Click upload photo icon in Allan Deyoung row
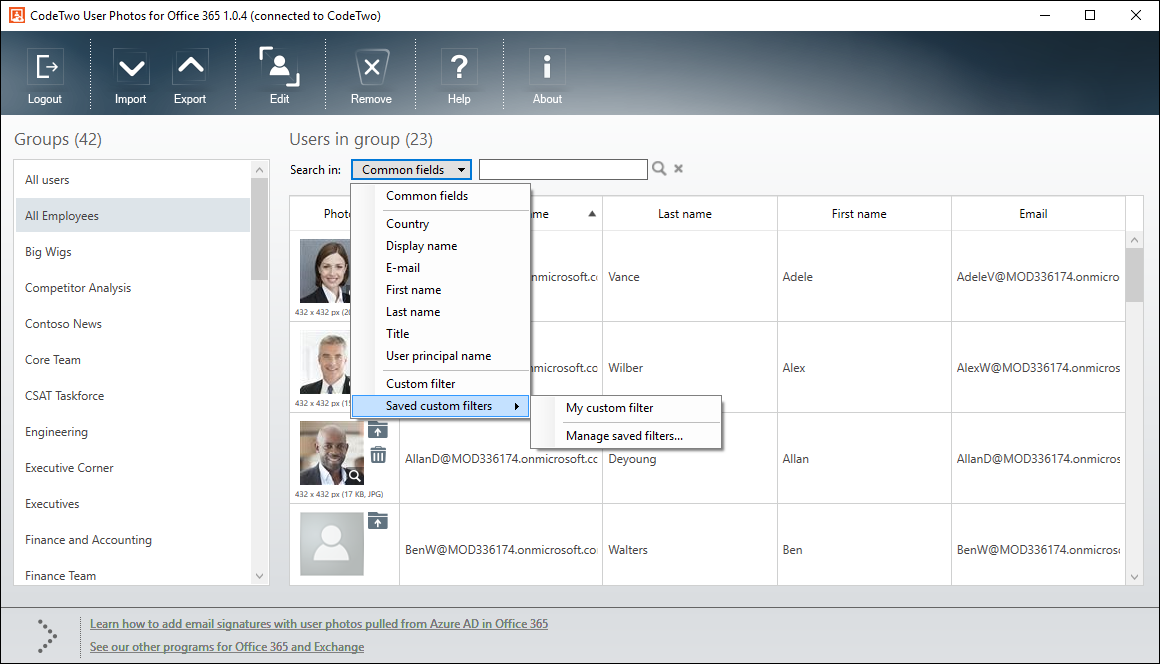Image resolution: width=1160 pixels, height=664 pixels. point(378,430)
